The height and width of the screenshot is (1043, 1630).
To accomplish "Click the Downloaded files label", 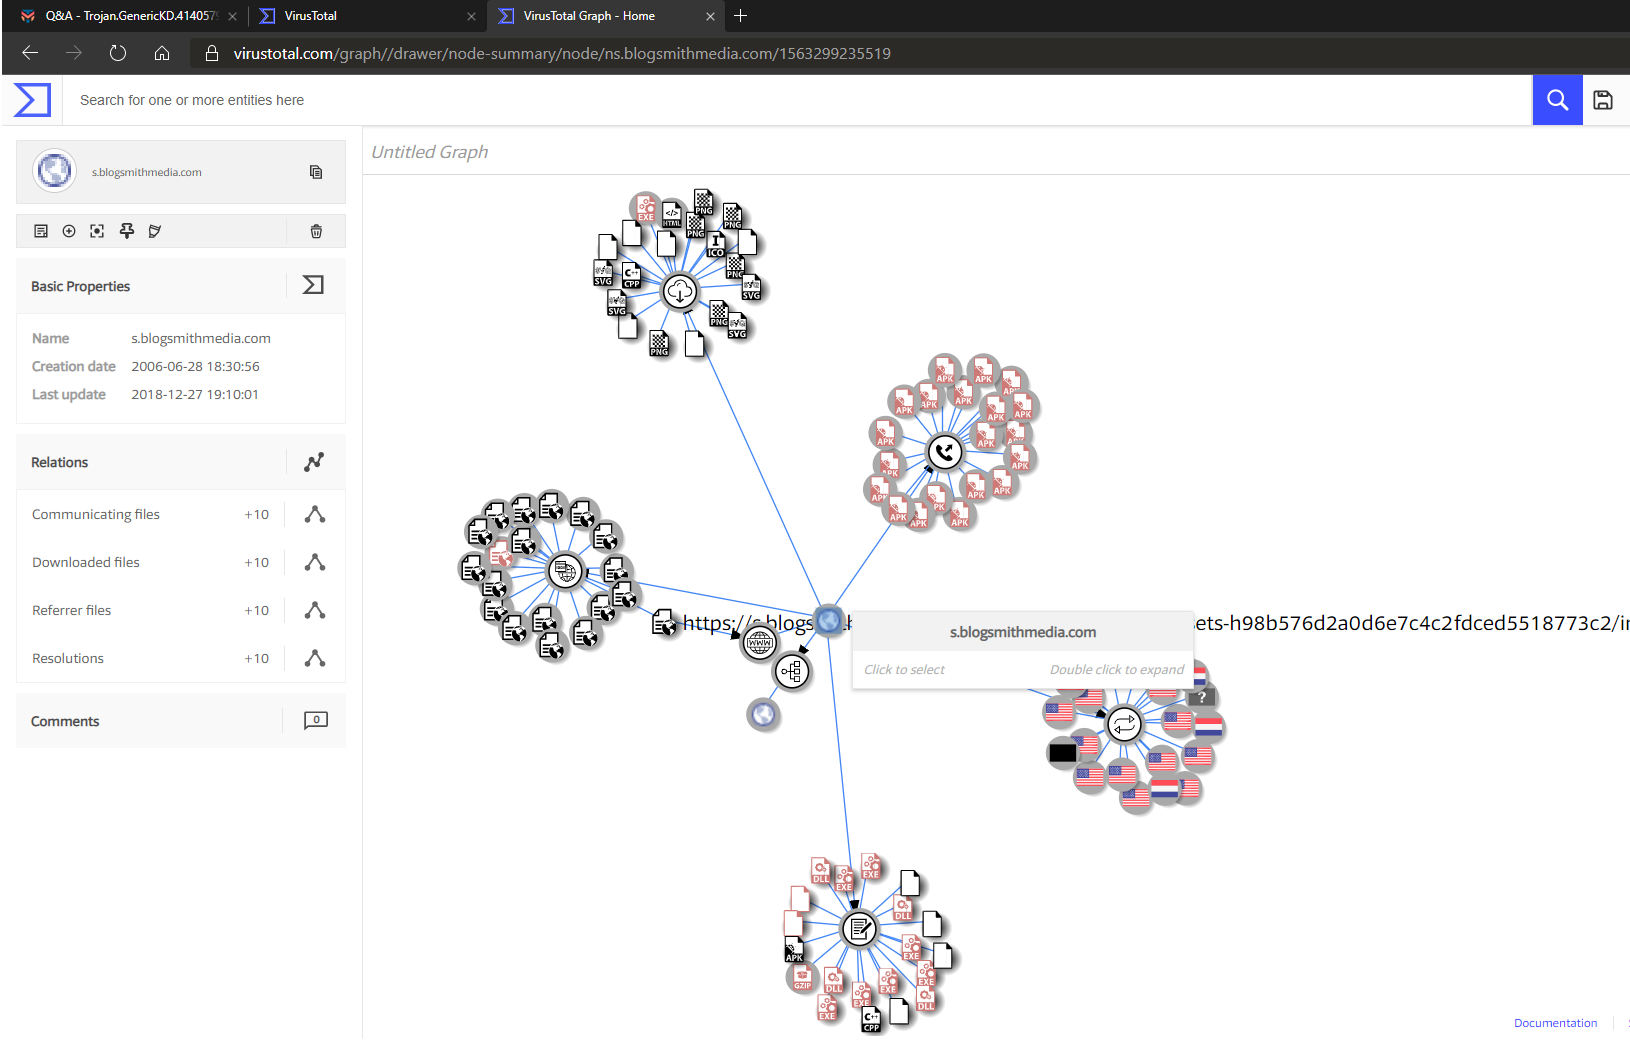I will [86, 562].
